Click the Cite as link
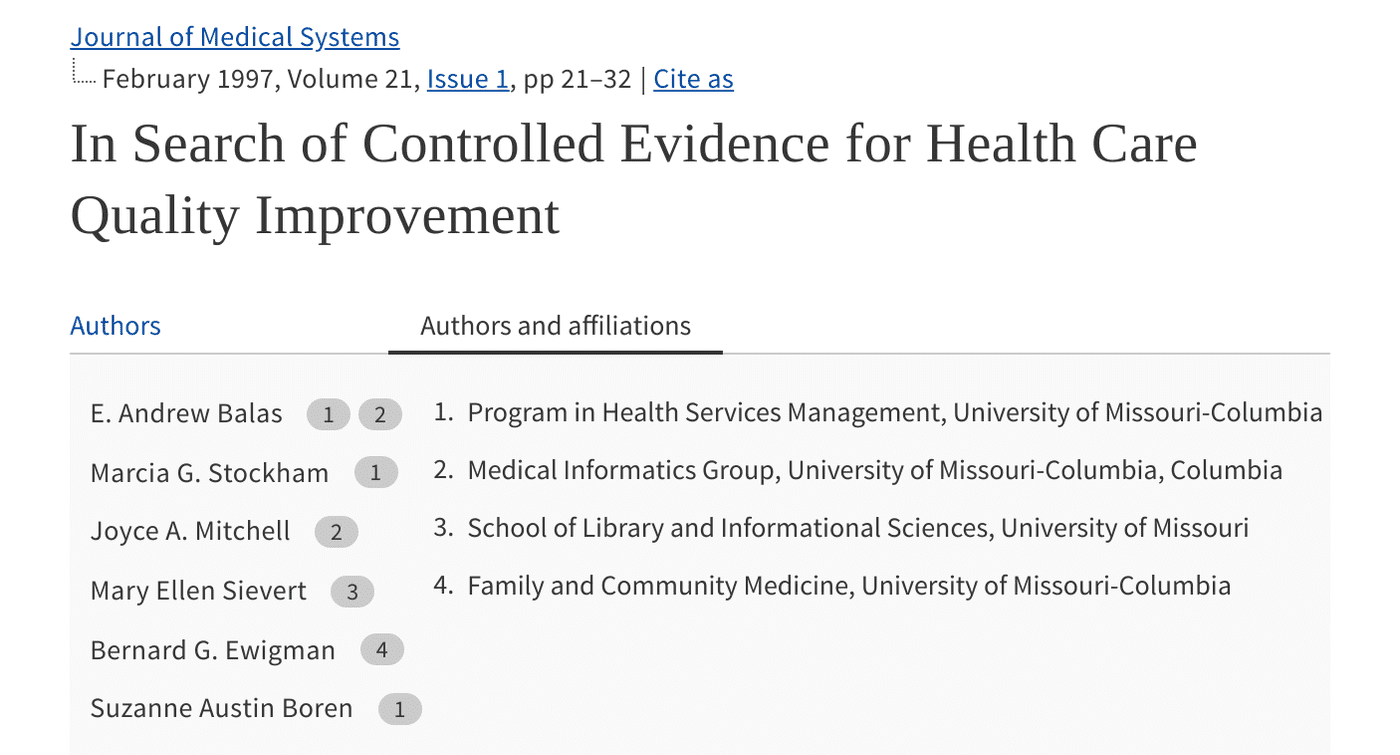Image resolution: width=1400 pixels, height=755 pixels. point(693,79)
